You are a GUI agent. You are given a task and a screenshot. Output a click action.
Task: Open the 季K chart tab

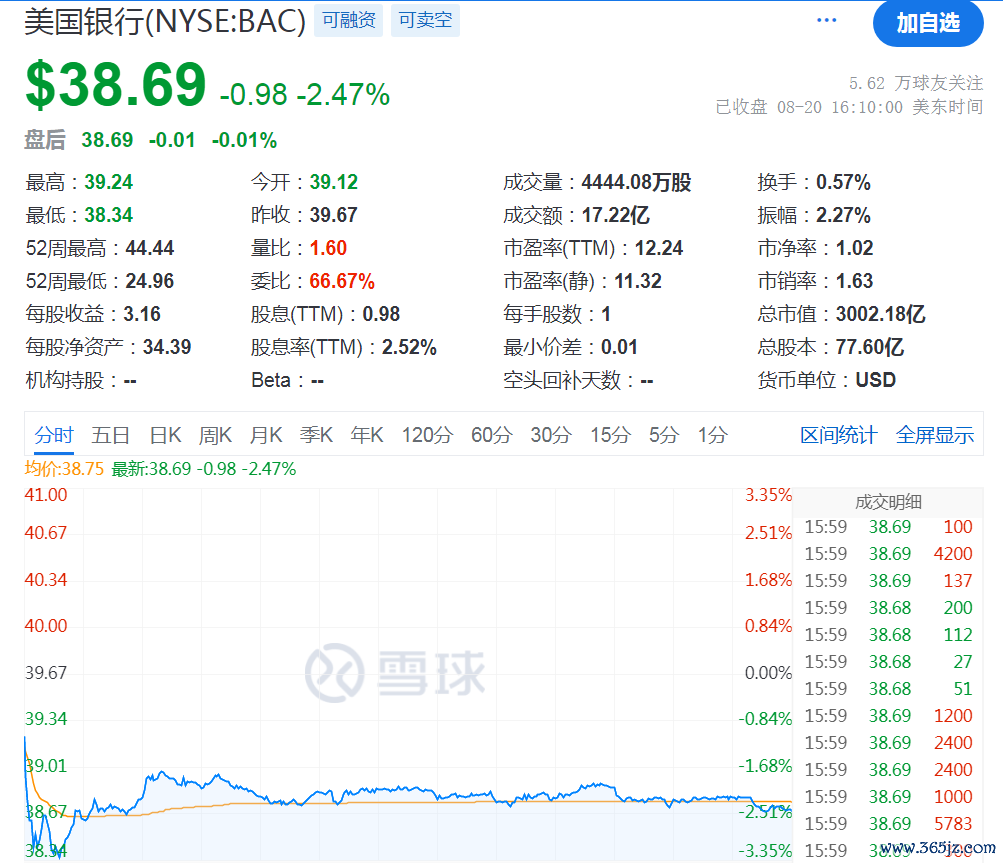tap(316, 436)
